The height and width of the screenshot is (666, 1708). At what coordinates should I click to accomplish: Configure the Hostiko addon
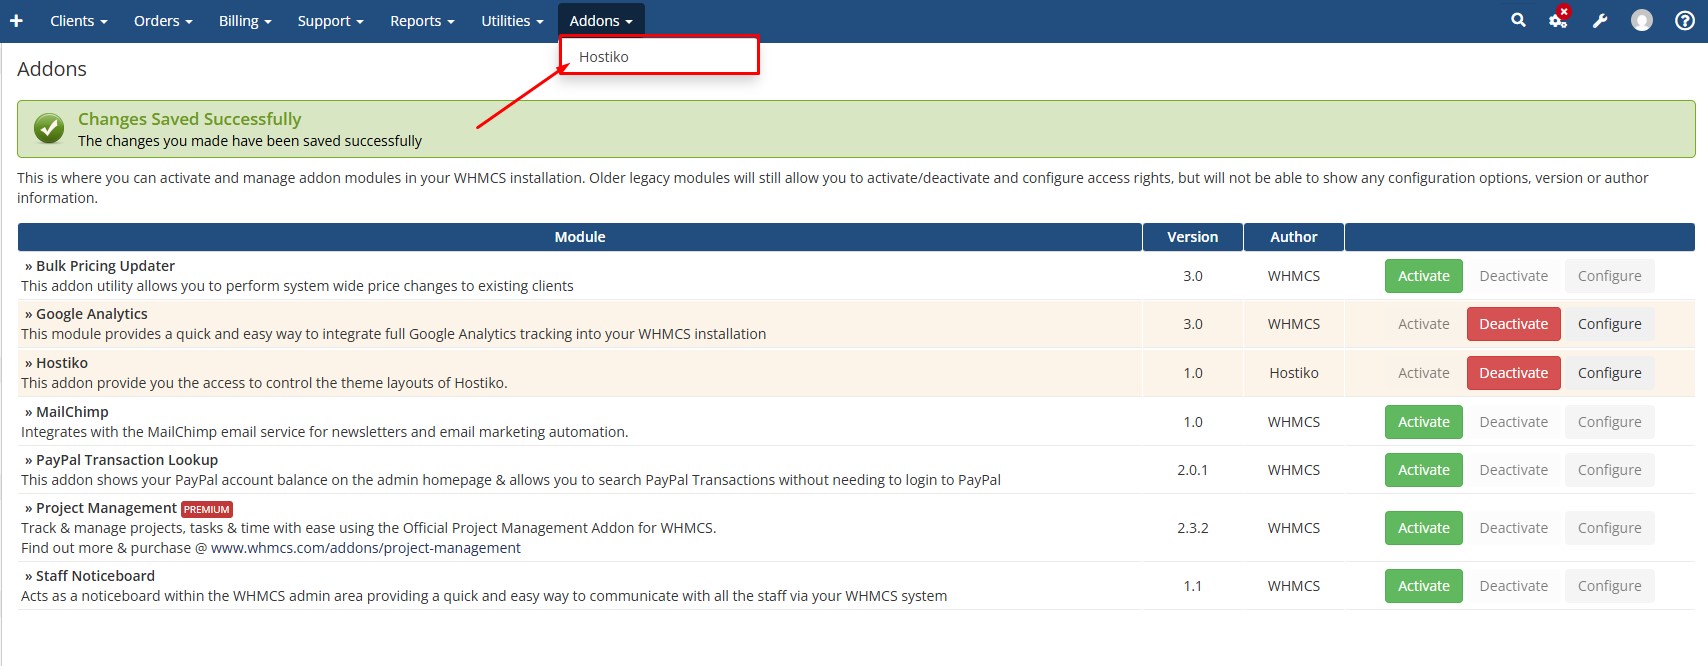click(1609, 373)
